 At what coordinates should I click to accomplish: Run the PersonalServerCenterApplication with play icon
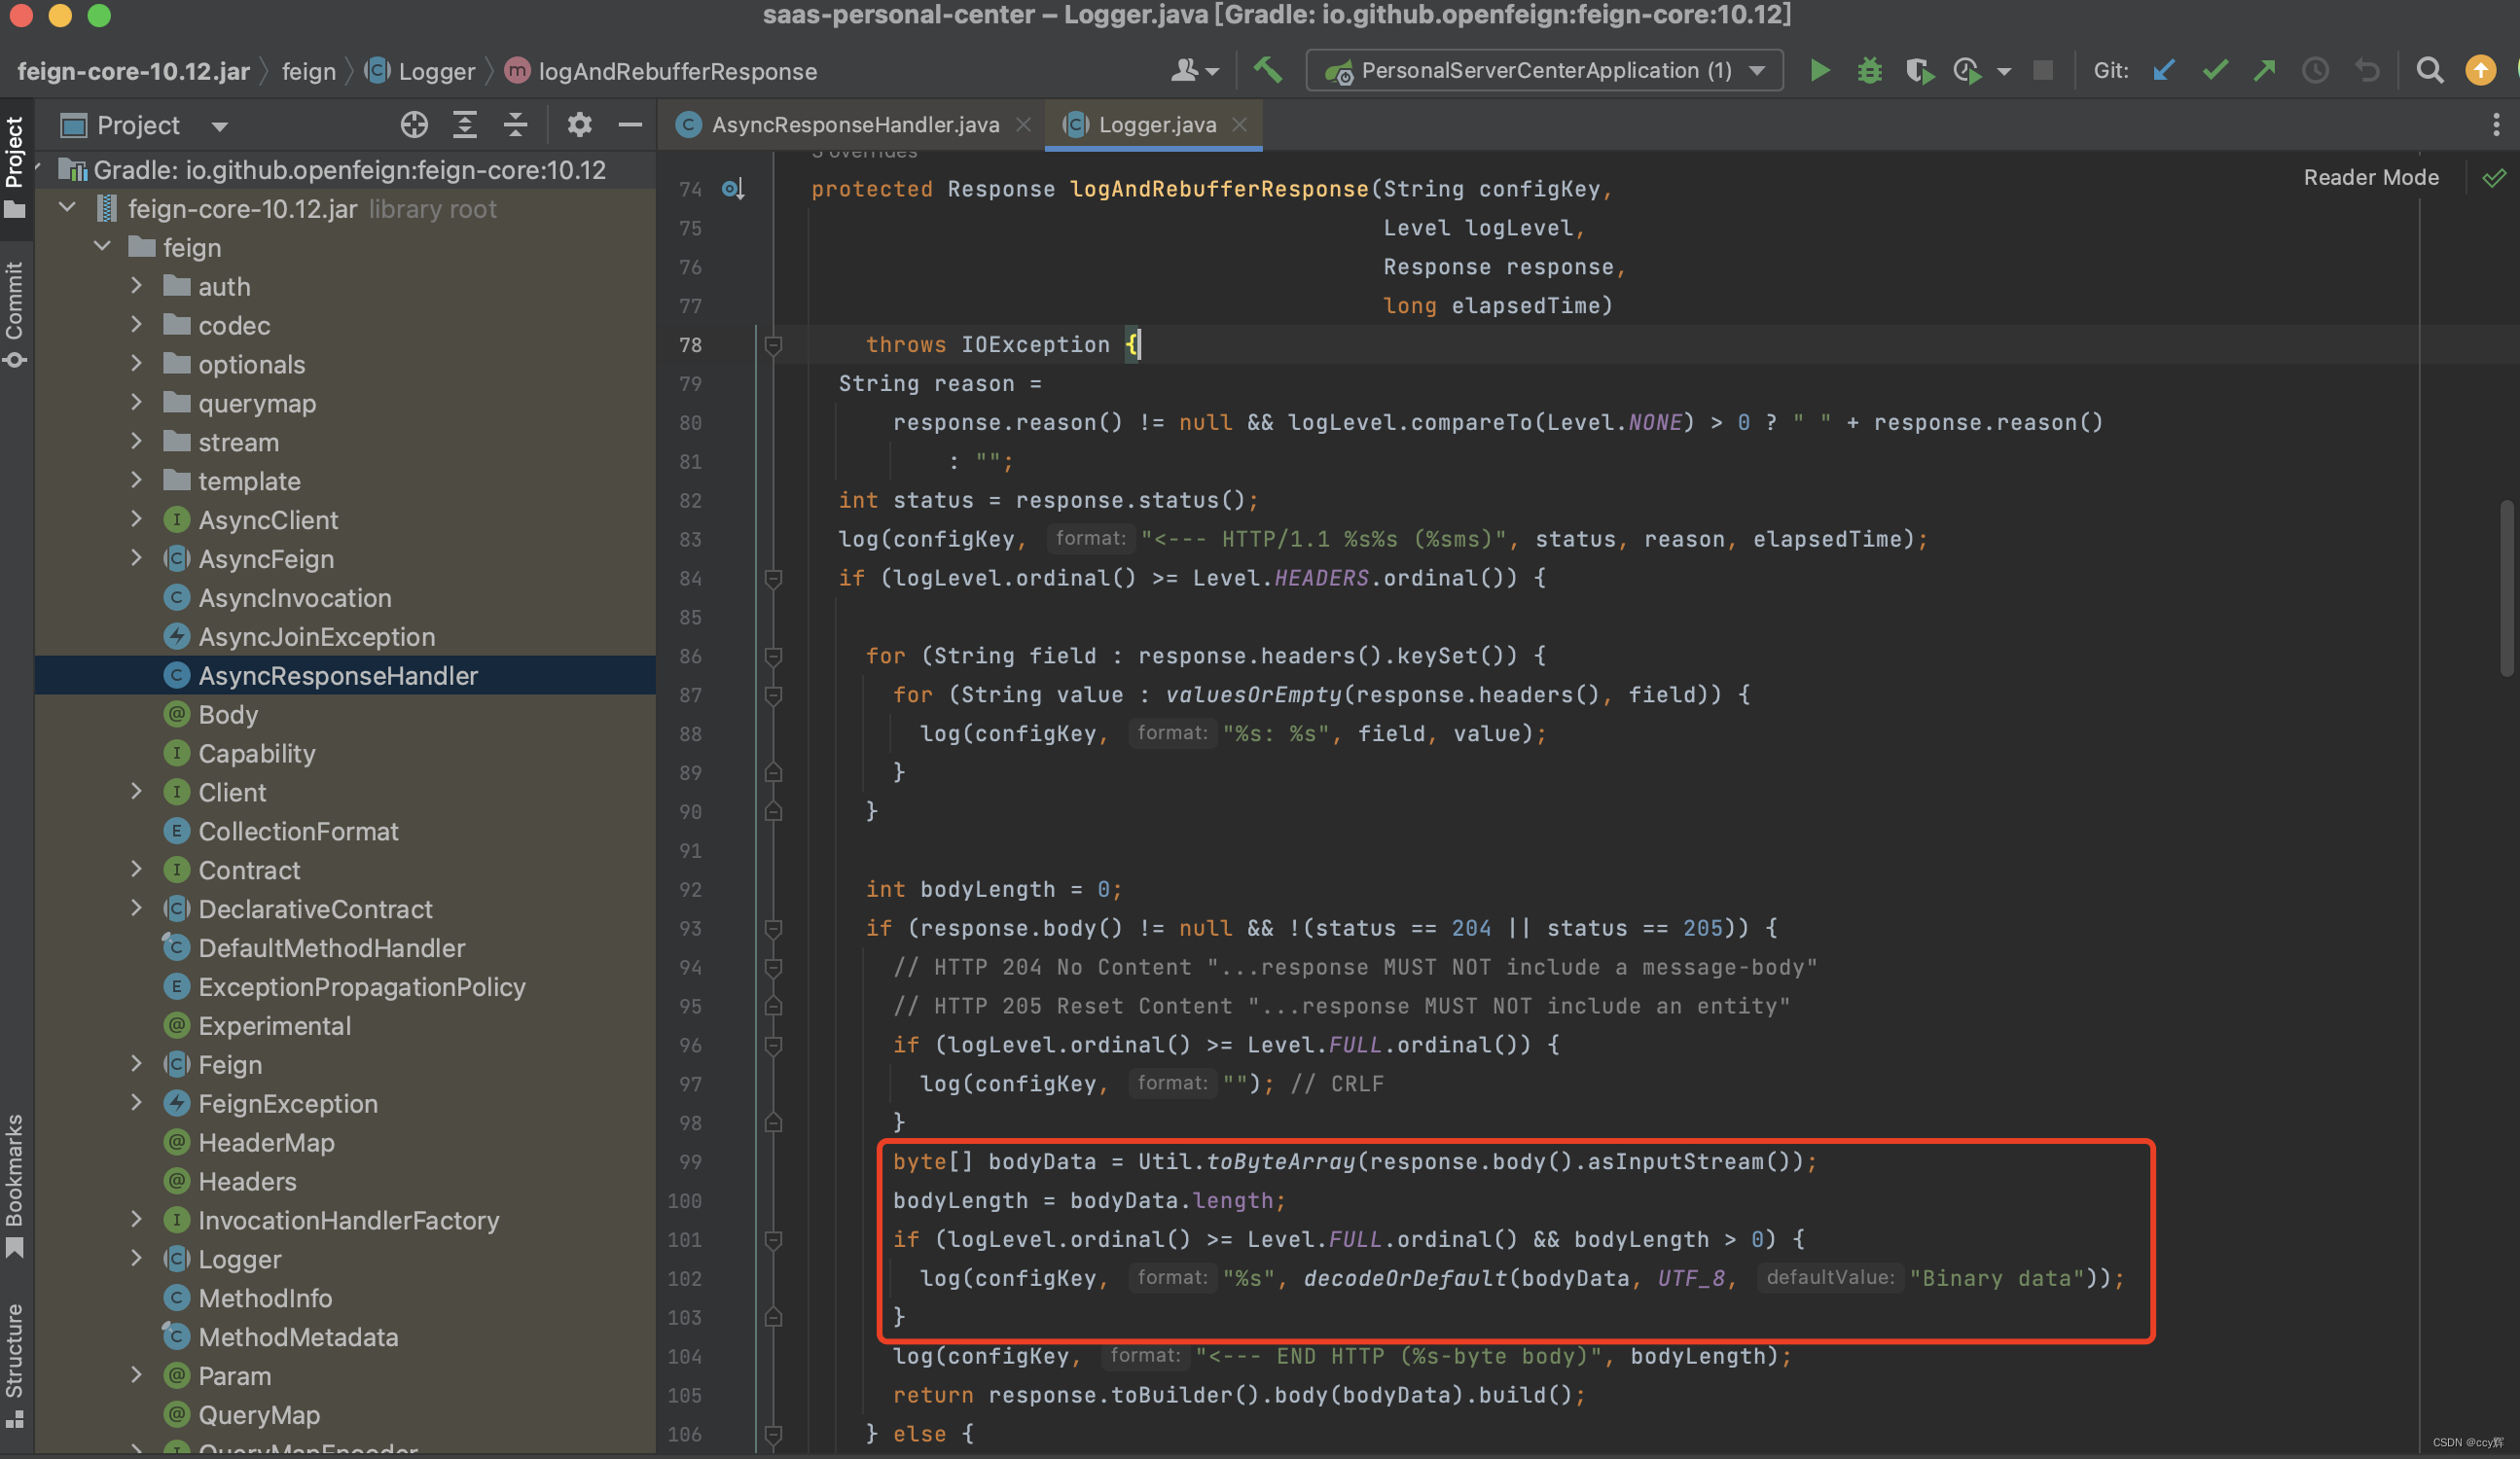click(1820, 71)
